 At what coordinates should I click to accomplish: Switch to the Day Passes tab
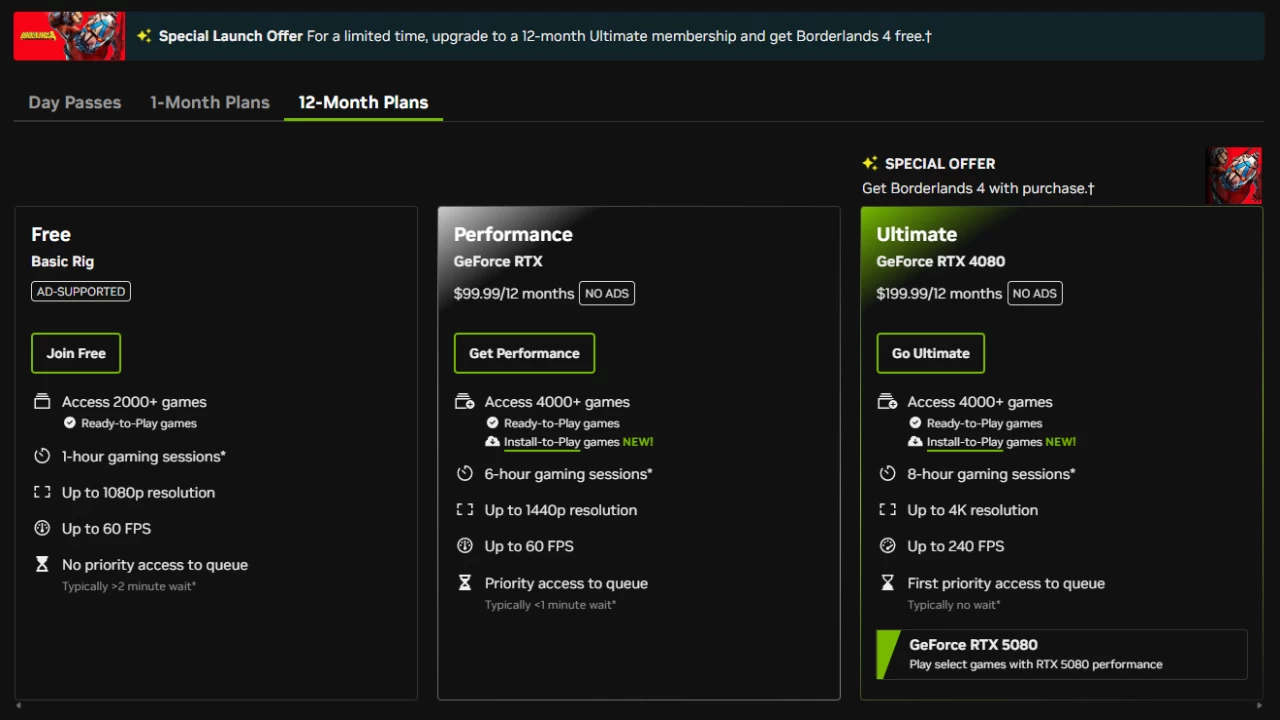point(75,102)
